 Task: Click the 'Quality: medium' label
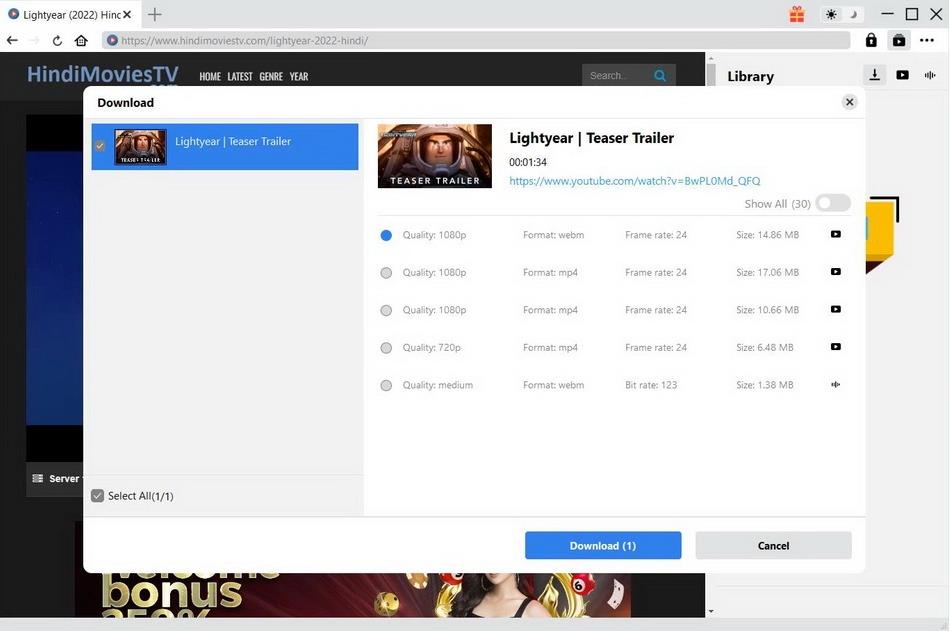pyautogui.click(x=437, y=385)
